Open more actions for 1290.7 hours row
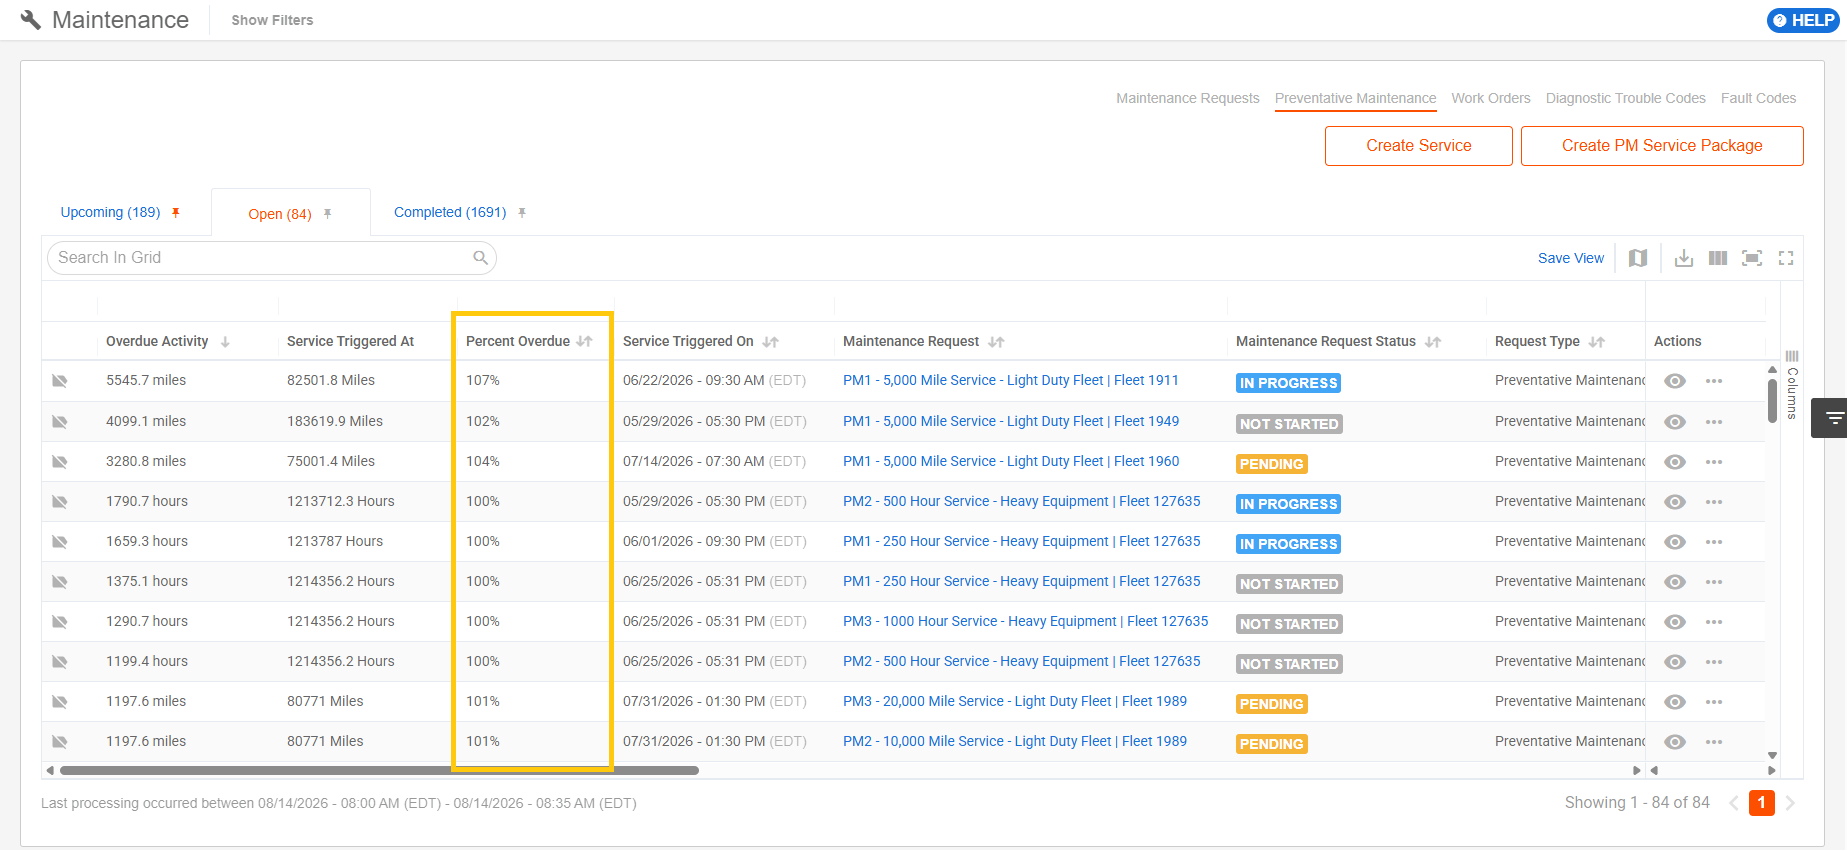Screen dimensions: 1847x851 click(x=1714, y=622)
